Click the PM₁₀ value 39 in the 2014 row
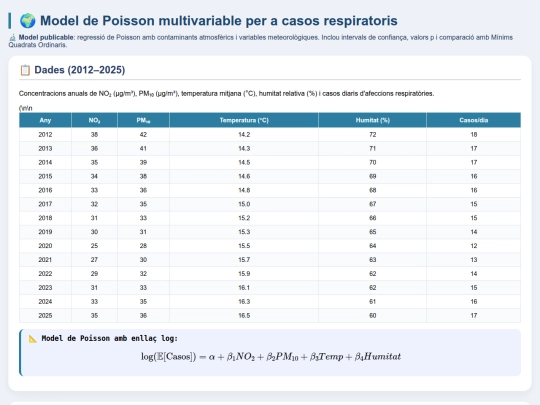Screen dimensions: 540x405 coord(143,163)
